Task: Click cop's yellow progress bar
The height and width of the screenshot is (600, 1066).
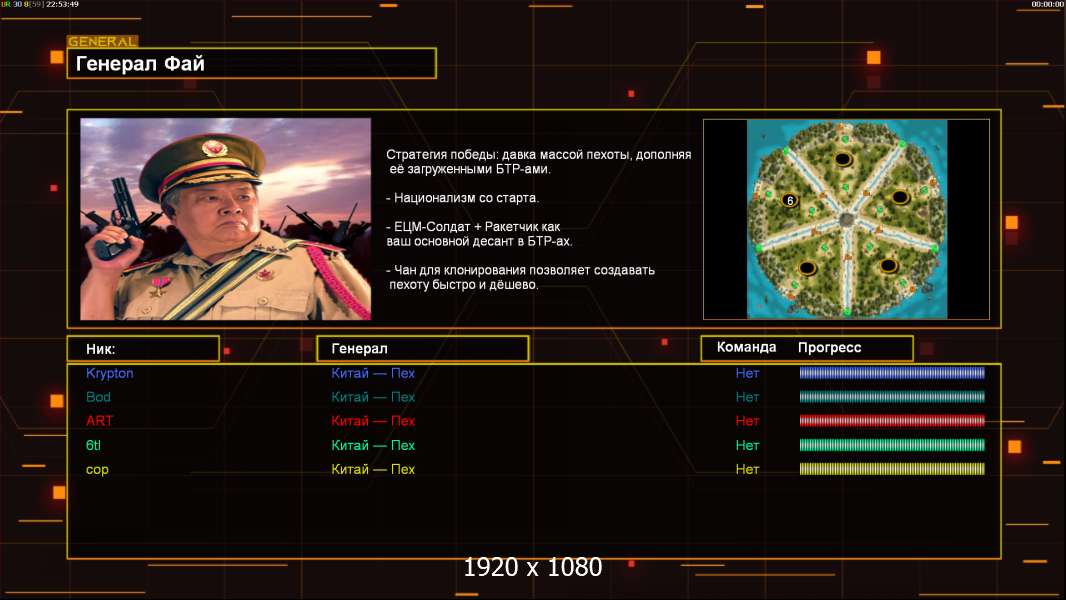Action: (892, 469)
